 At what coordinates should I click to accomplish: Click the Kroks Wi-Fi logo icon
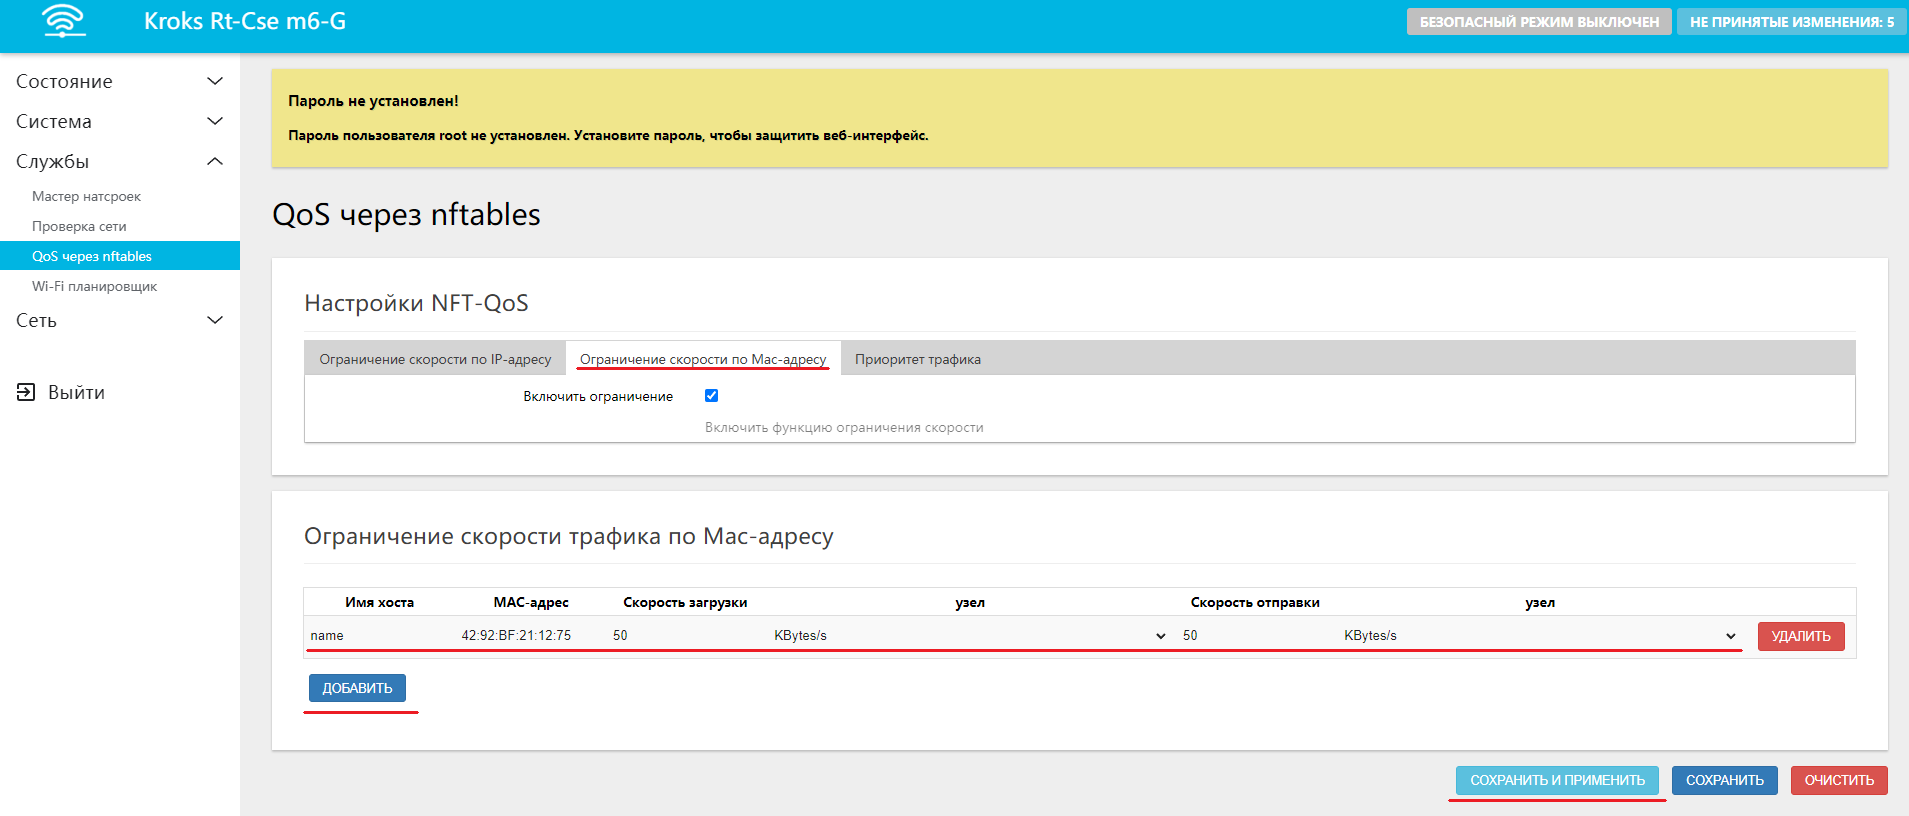click(x=64, y=21)
